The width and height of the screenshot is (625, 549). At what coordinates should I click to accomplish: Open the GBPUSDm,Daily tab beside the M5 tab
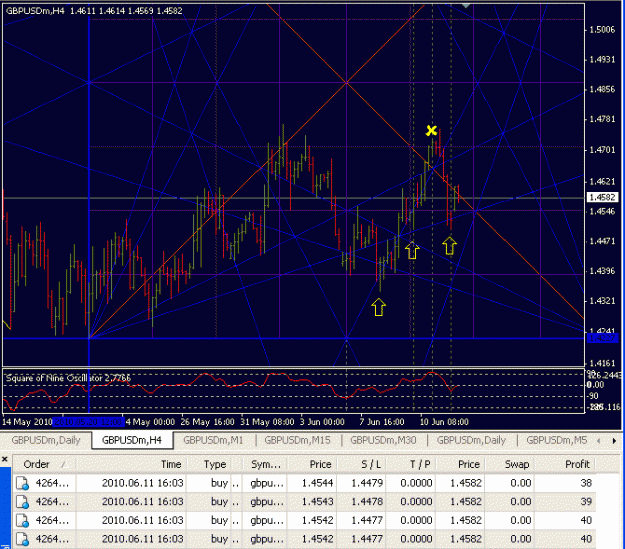(x=471, y=440)
